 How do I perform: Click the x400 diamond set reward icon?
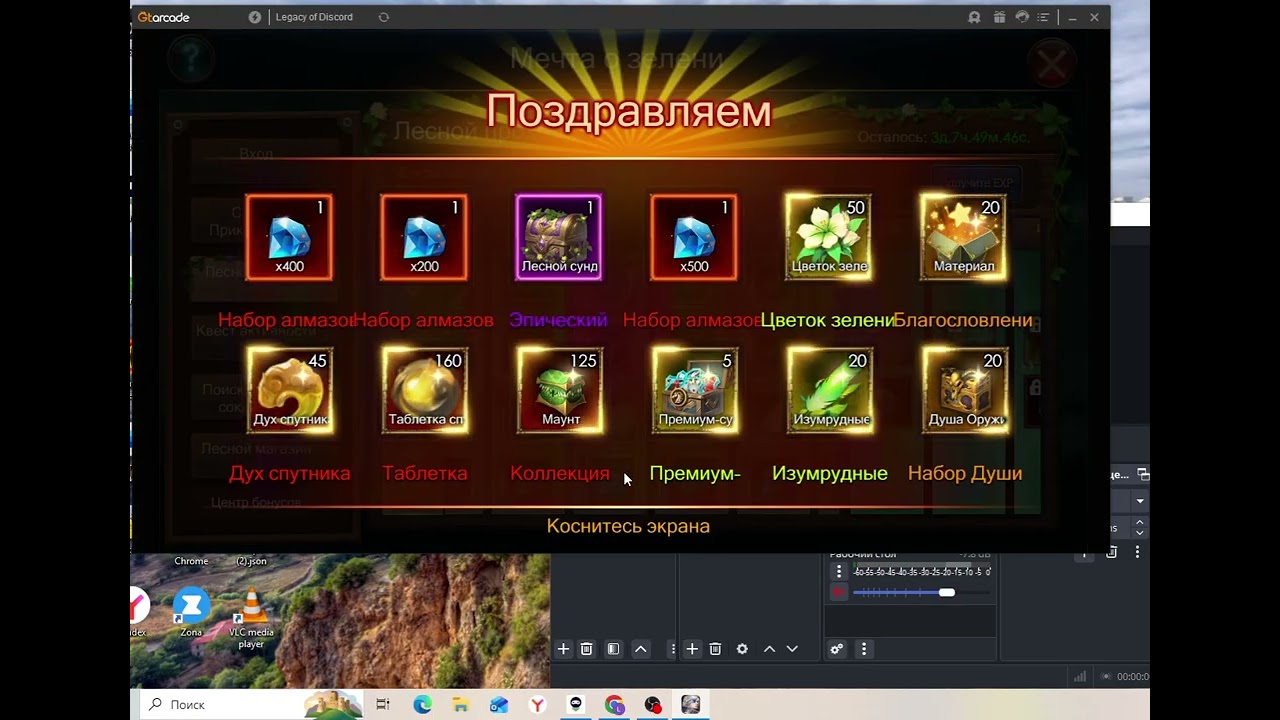tap(289, 237)
